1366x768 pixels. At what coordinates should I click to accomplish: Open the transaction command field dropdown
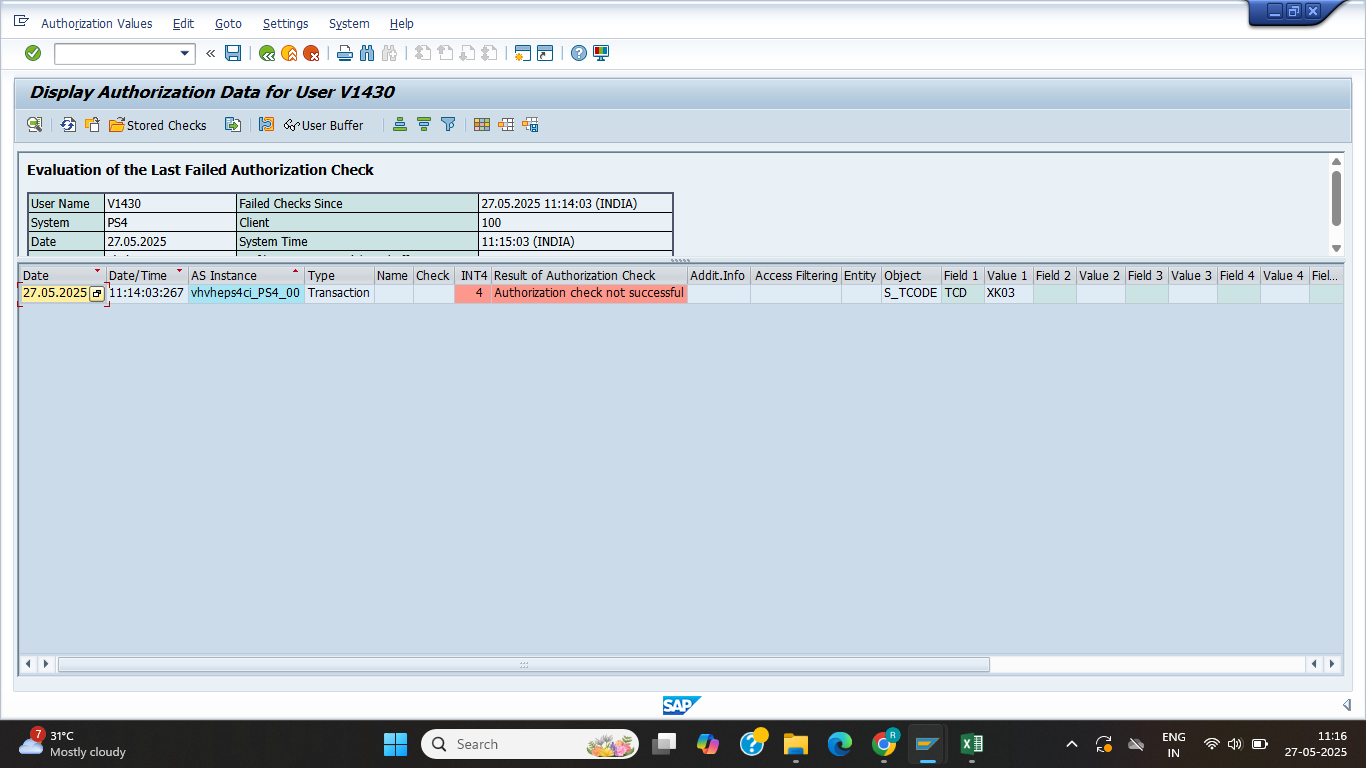(x=185, y=54)
